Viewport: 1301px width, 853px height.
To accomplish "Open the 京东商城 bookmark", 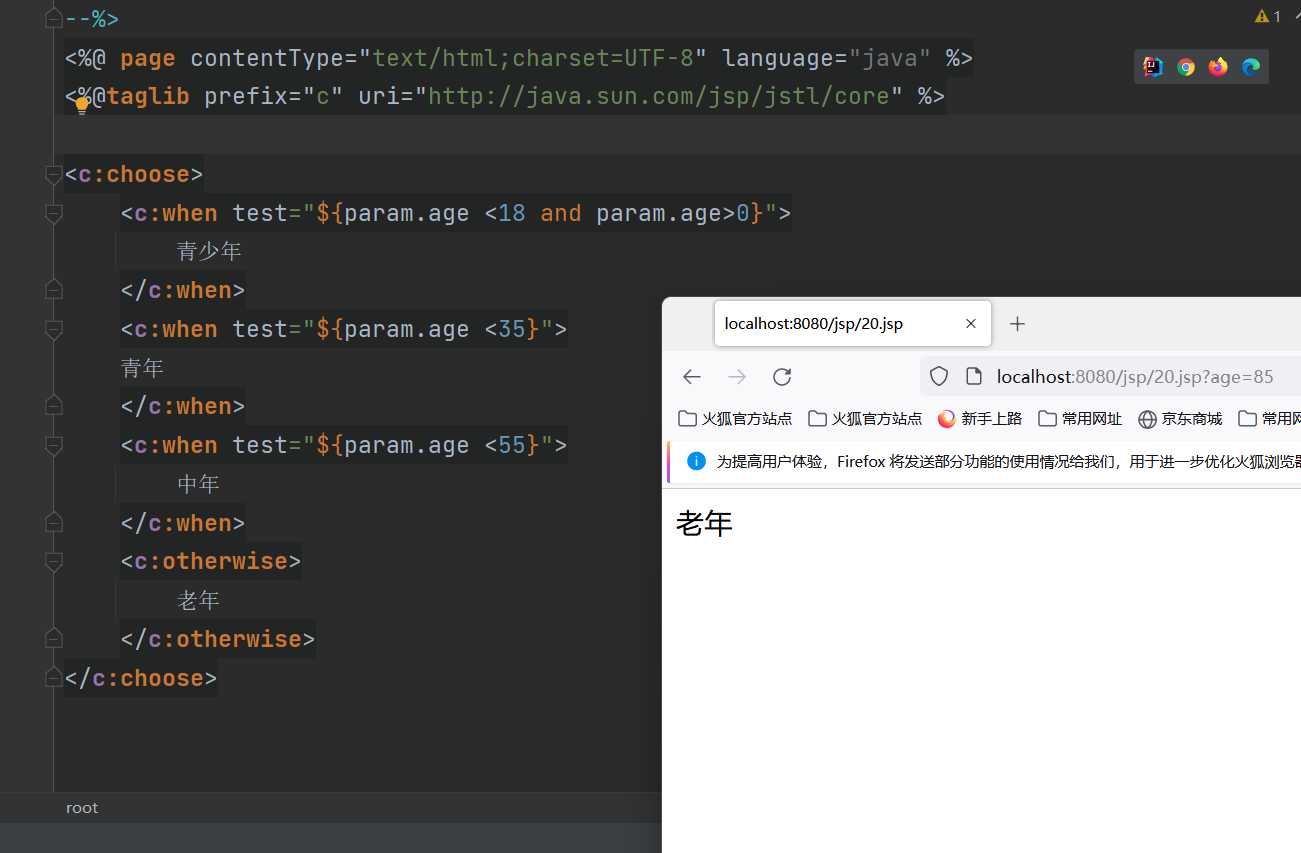I will coord(1180,419).
